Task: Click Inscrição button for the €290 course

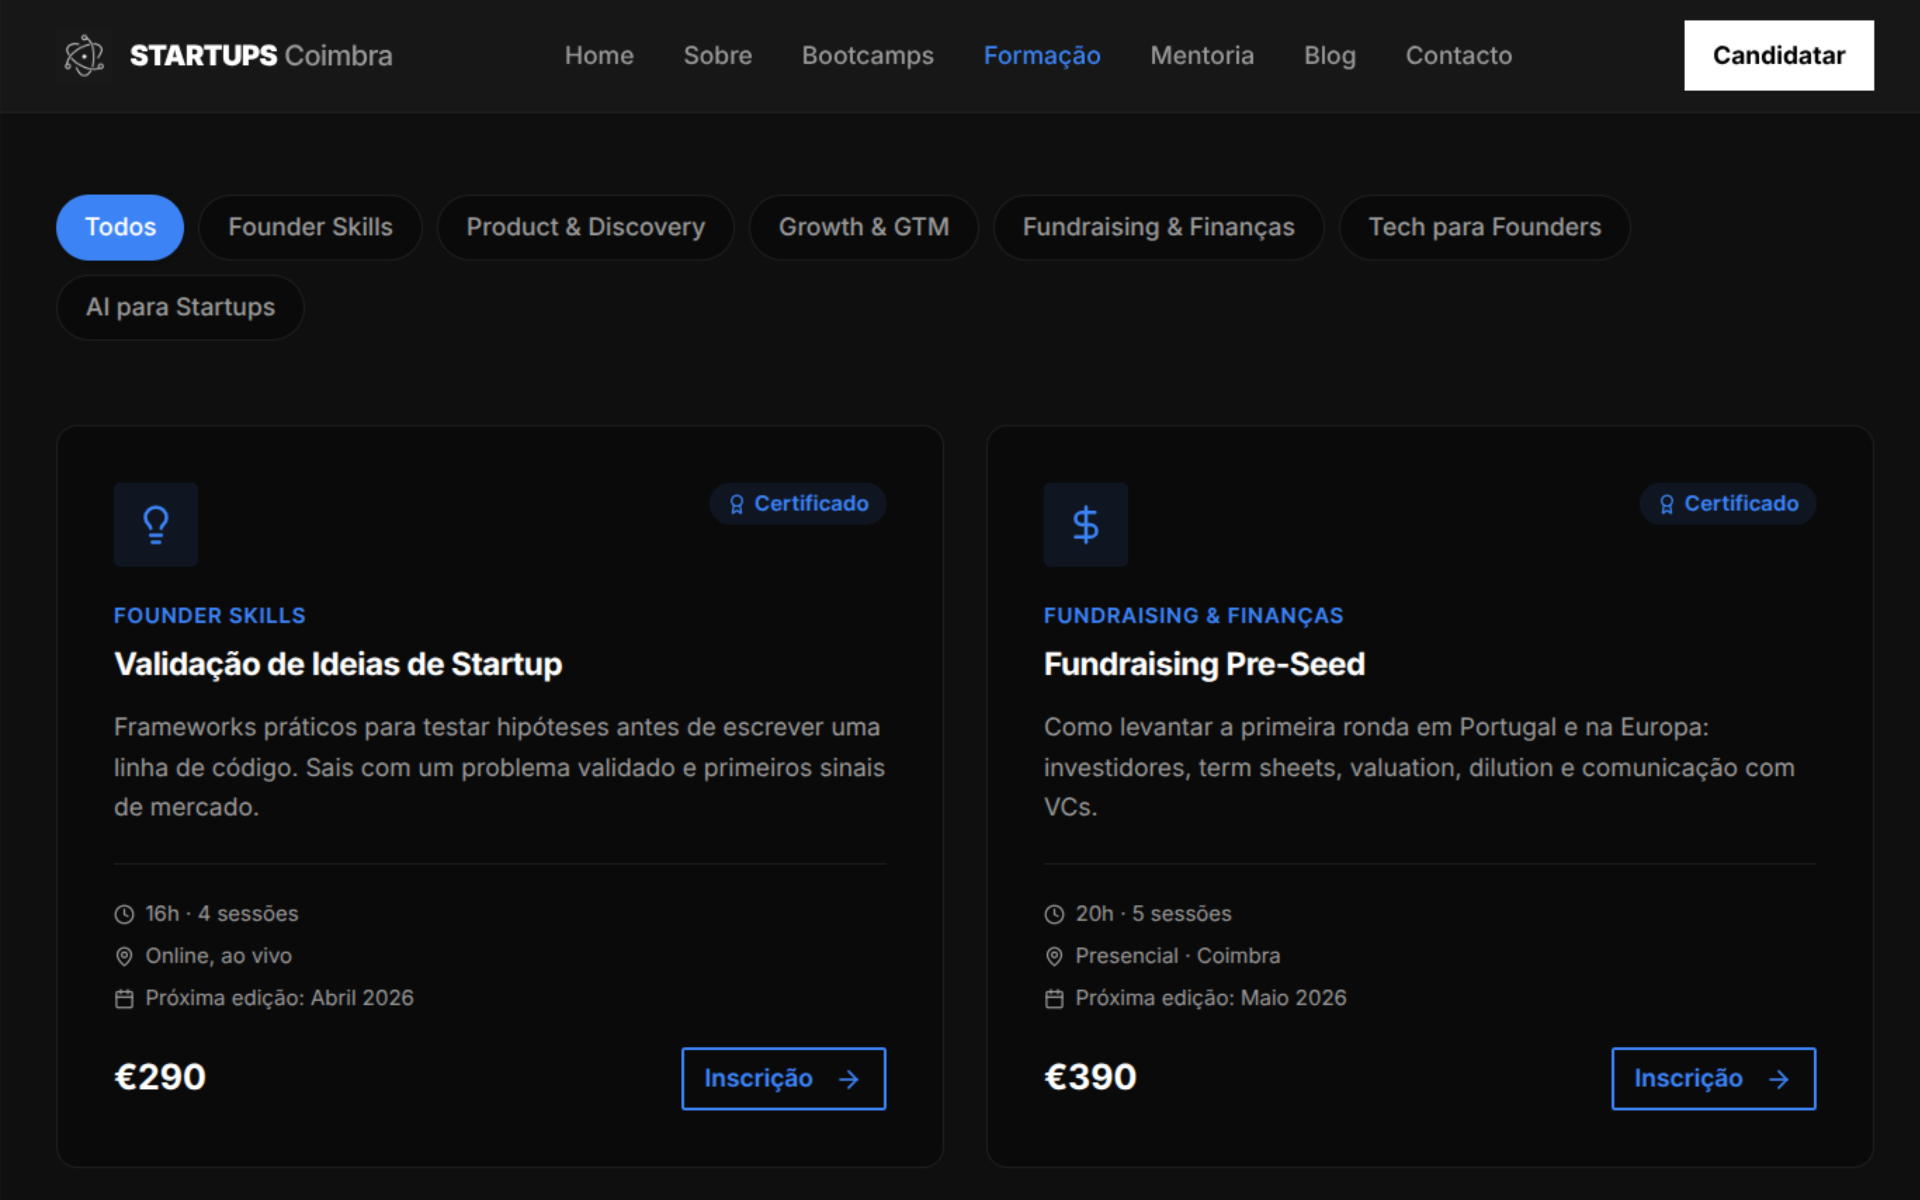Action: point(784,1078)
